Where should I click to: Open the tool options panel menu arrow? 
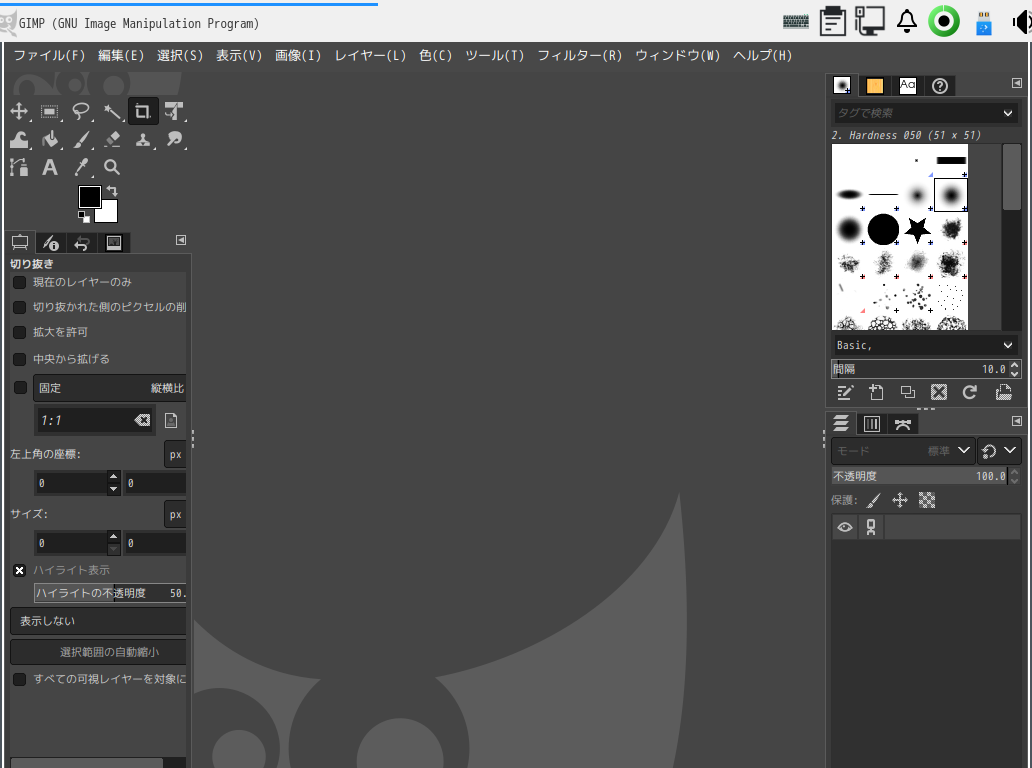pos(181,240)
